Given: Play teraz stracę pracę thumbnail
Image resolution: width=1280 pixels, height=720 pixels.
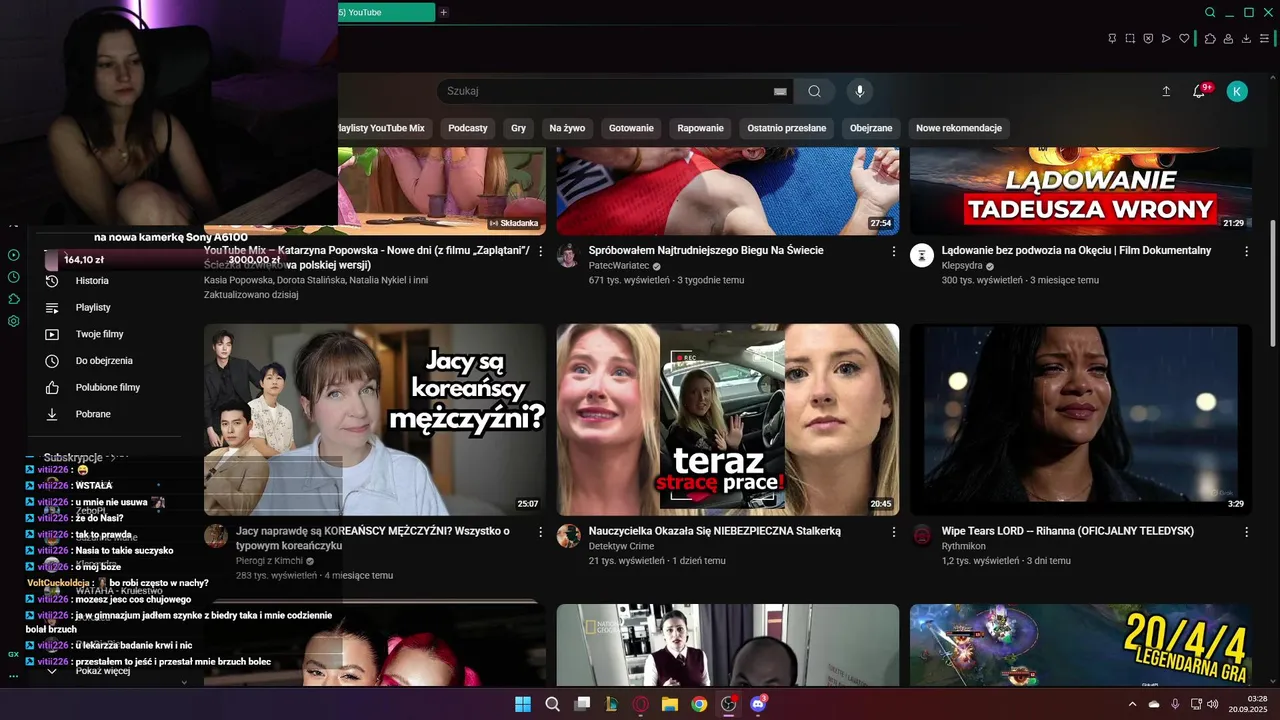Looking at the screenshot, I should (x=728, y=420).
